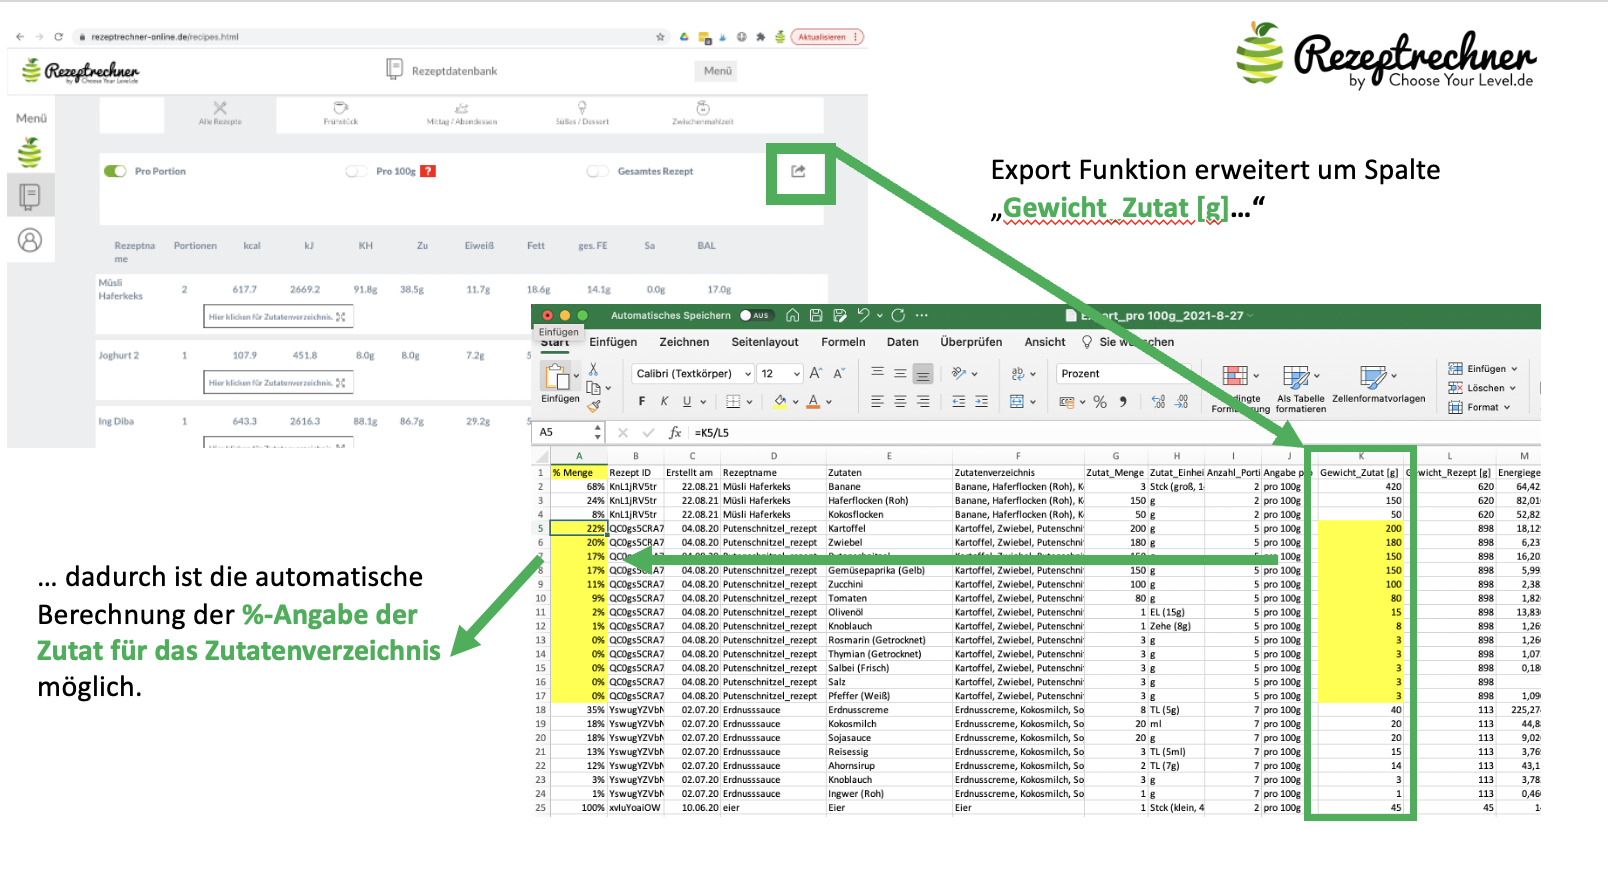1608x888 pixels.
Task: Click Zutatenverzeichnis button under Joghurt 2
Action: [x=278, y=383]
